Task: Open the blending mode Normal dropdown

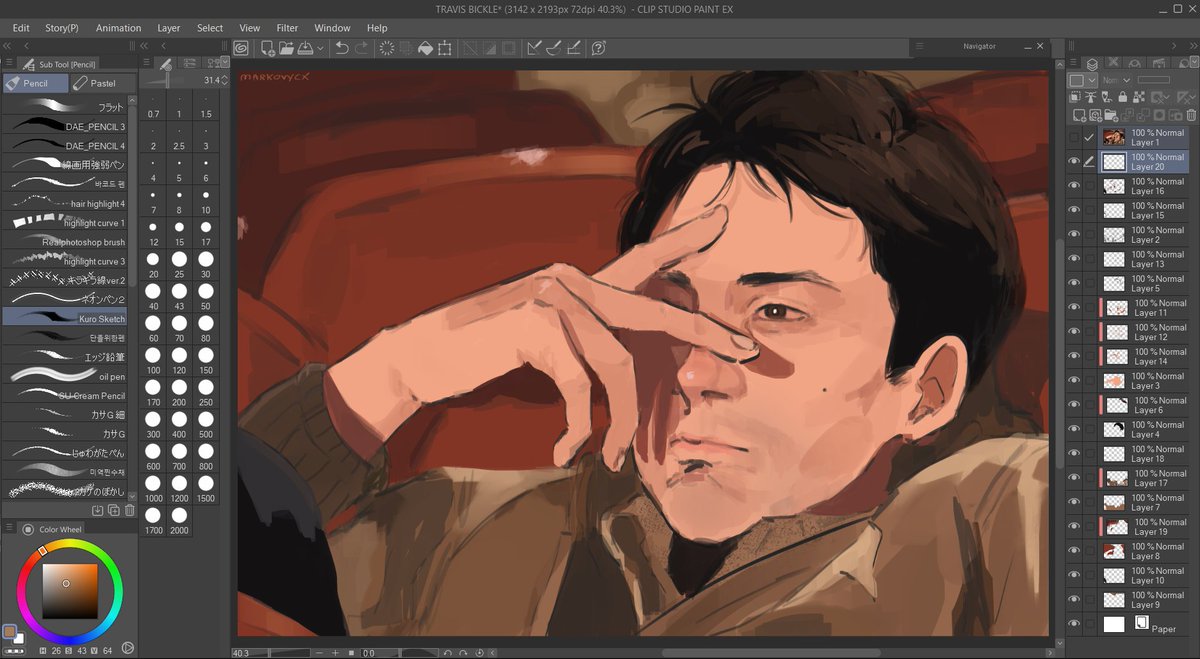Action: 1116,80
